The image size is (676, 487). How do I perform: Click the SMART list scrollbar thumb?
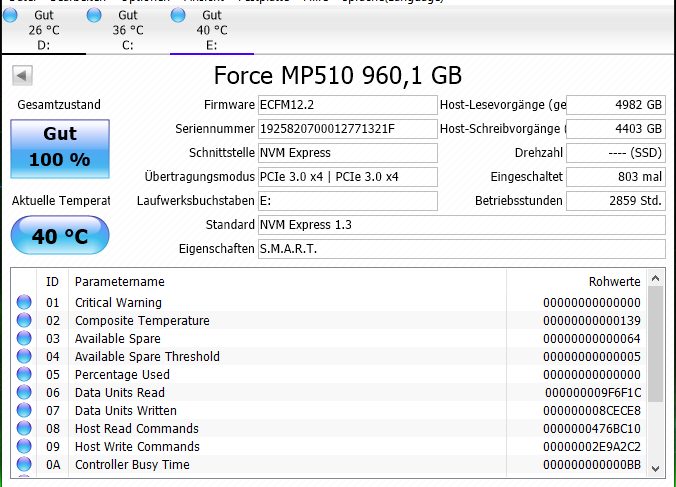655,344
